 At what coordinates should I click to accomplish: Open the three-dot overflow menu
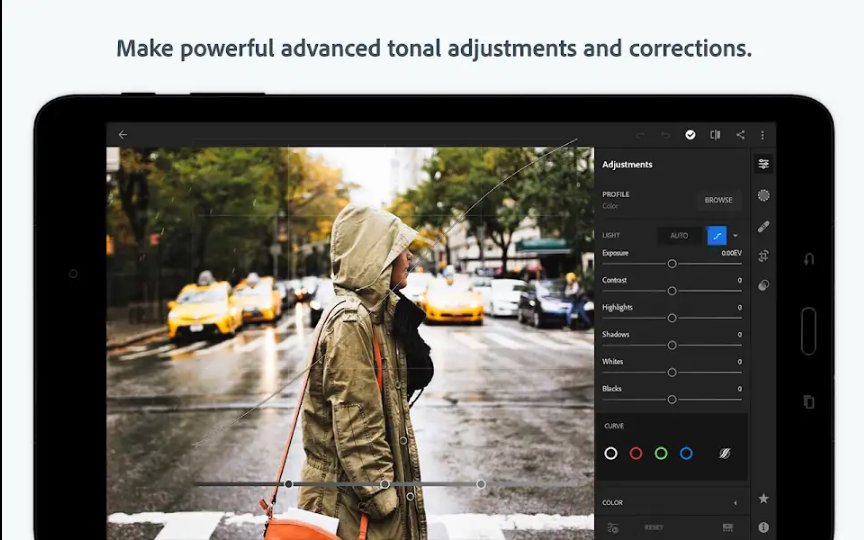coord(763,135)
